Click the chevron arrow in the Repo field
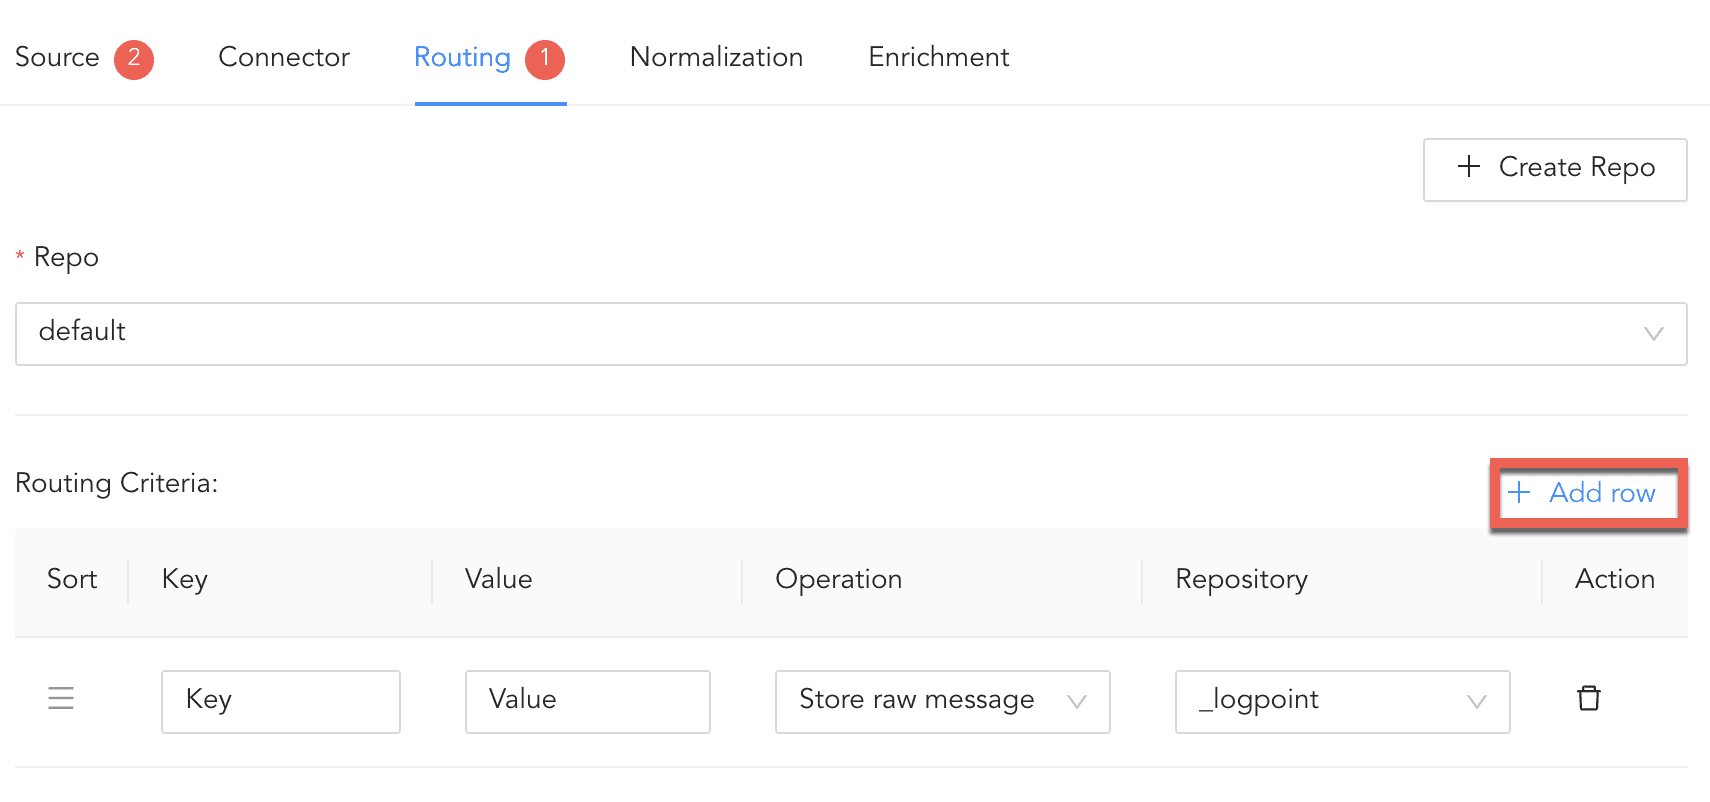 1653,334
